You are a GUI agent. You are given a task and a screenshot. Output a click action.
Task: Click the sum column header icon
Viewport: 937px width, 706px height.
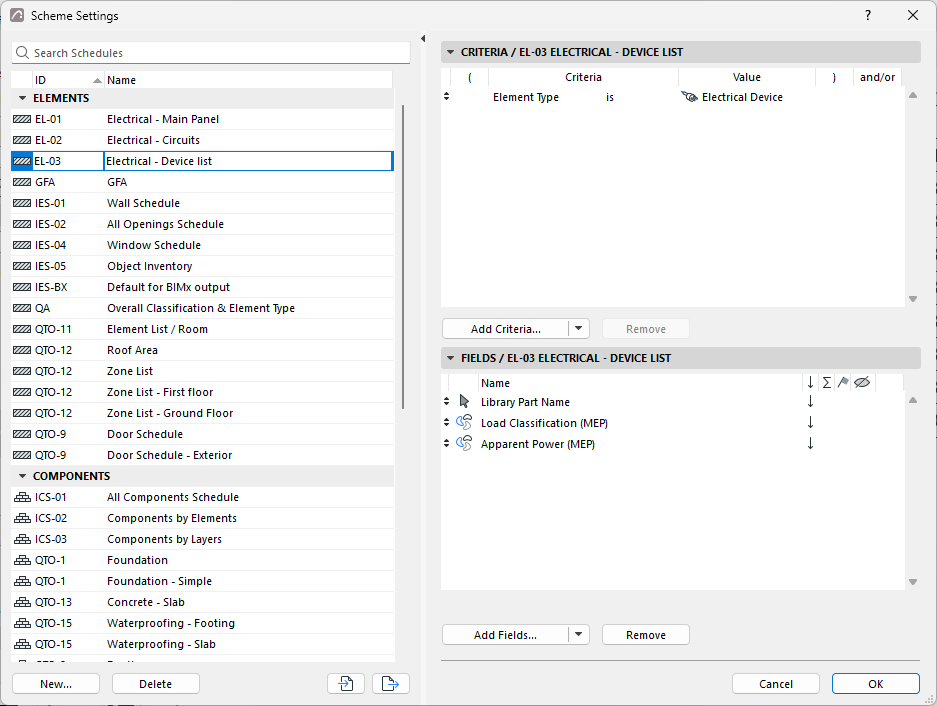click(826, 383)
